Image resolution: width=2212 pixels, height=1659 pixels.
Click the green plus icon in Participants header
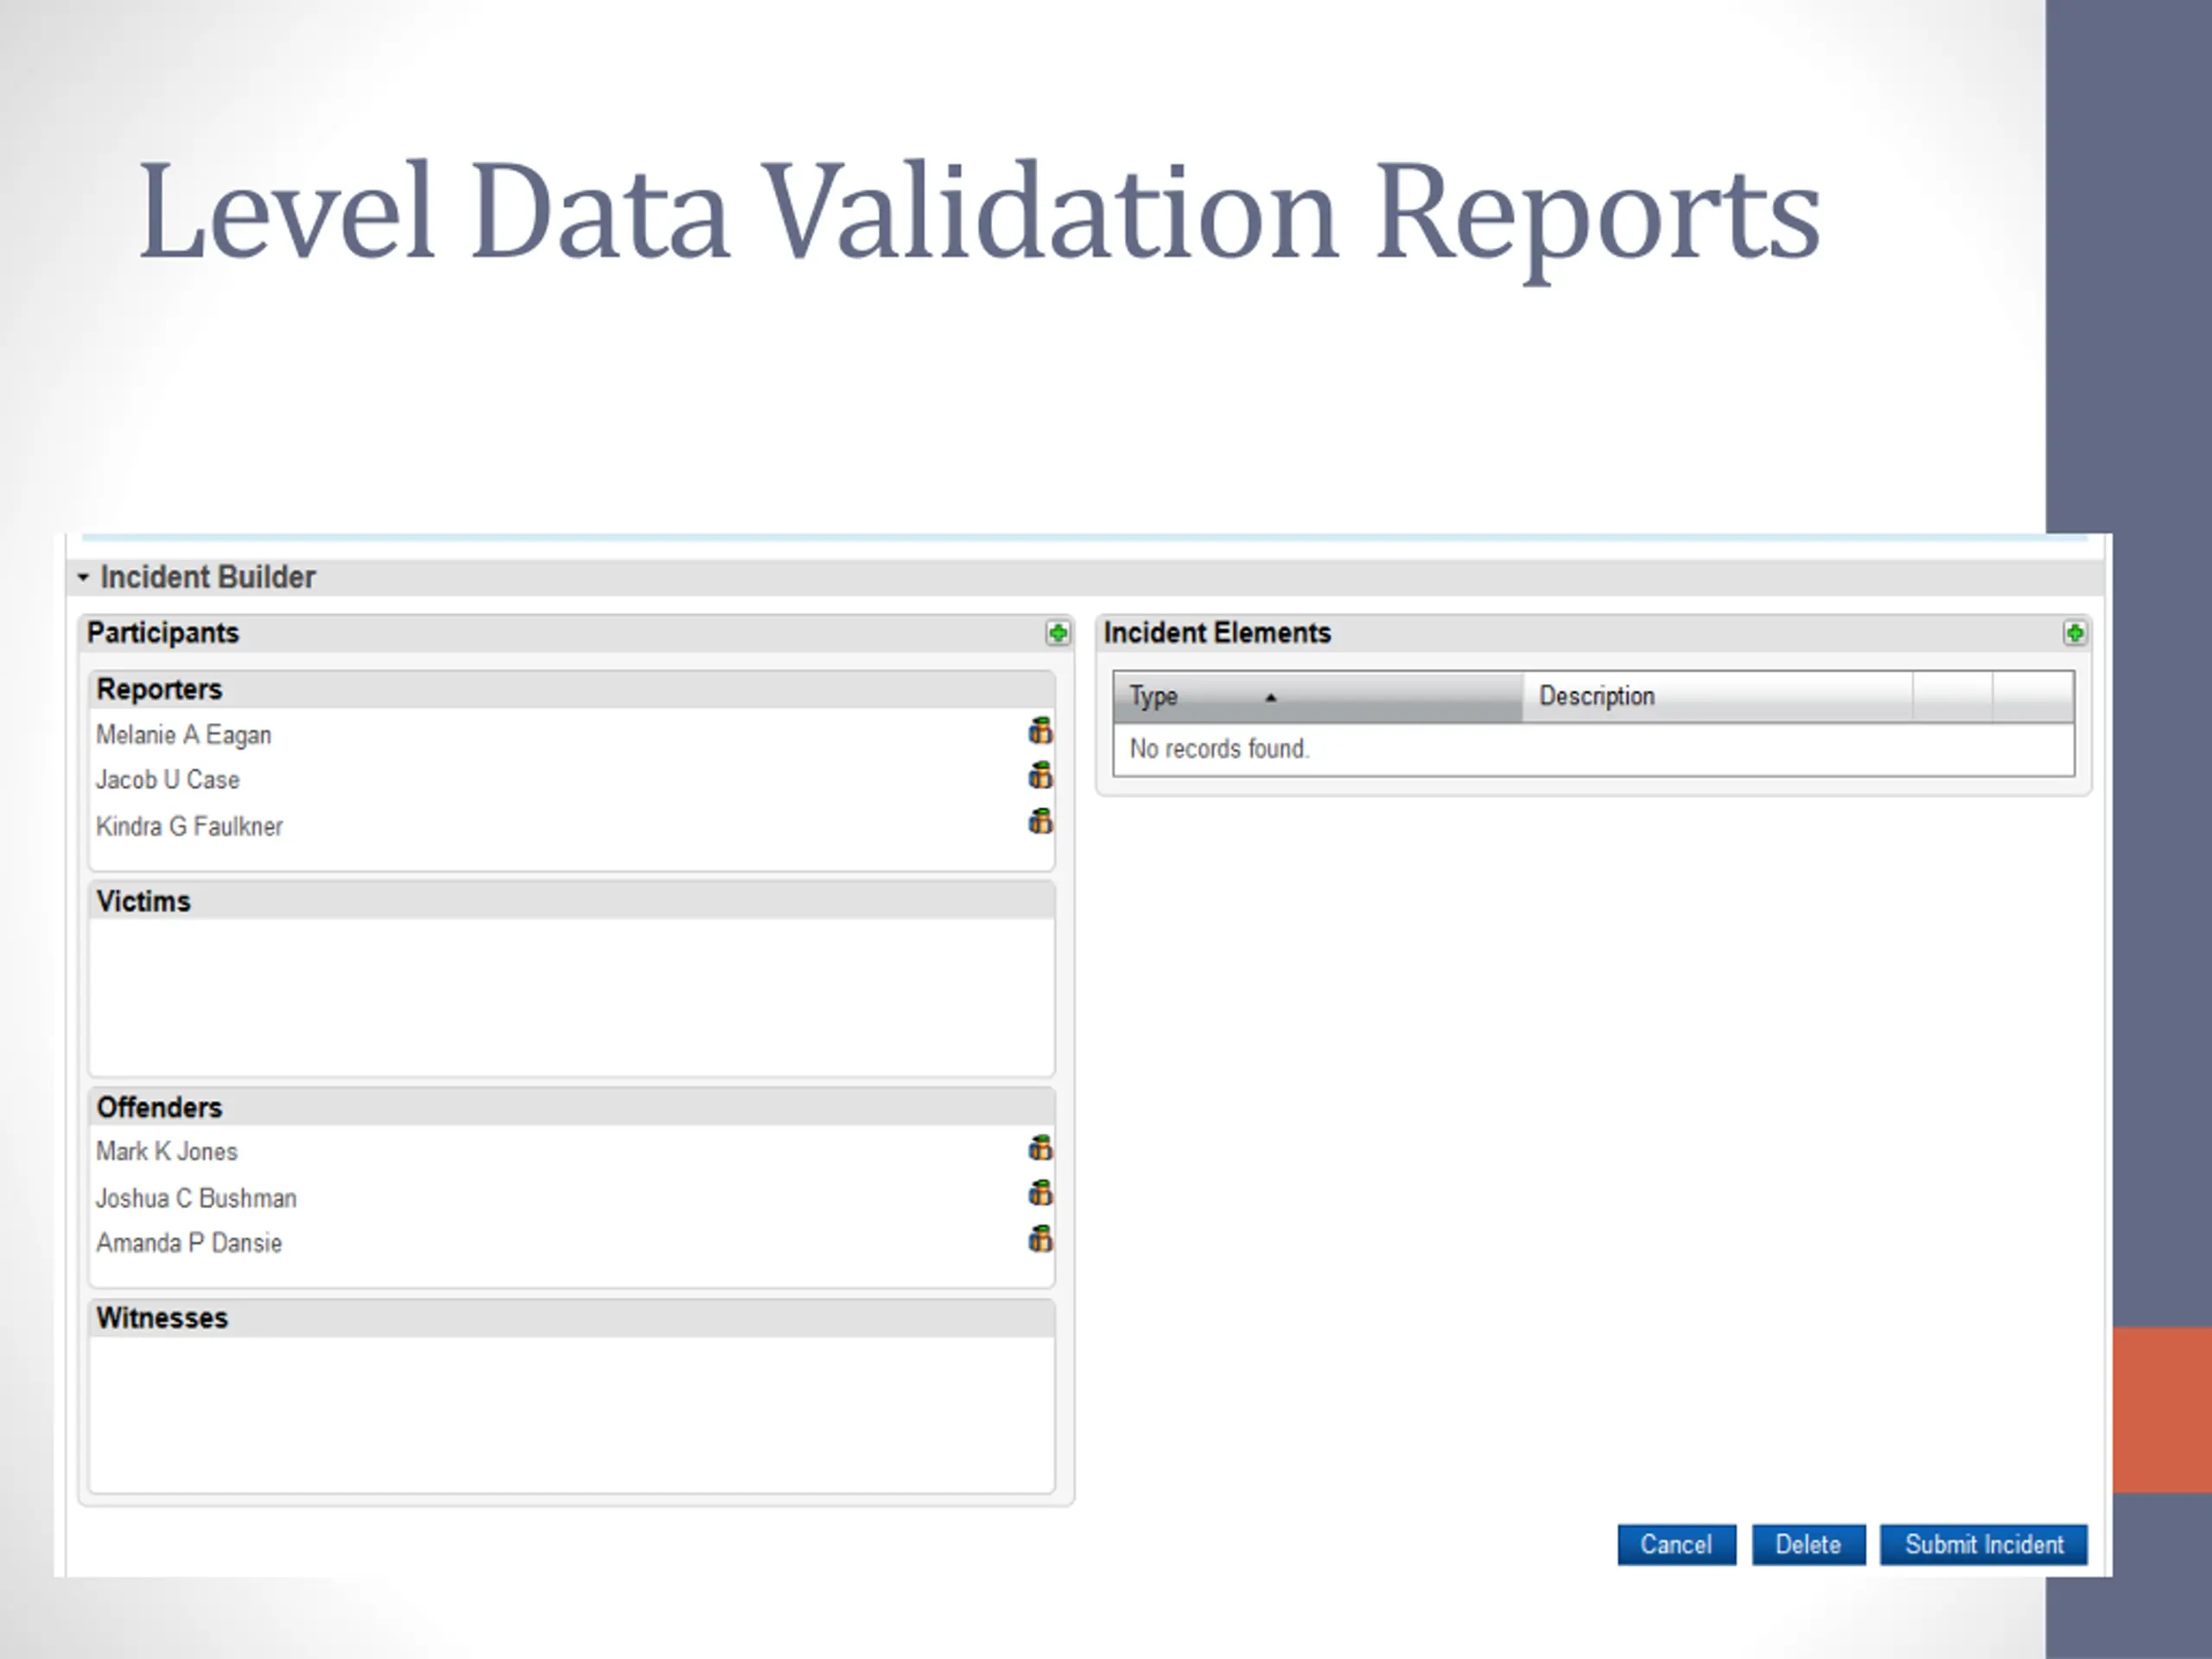(1057, 633)
